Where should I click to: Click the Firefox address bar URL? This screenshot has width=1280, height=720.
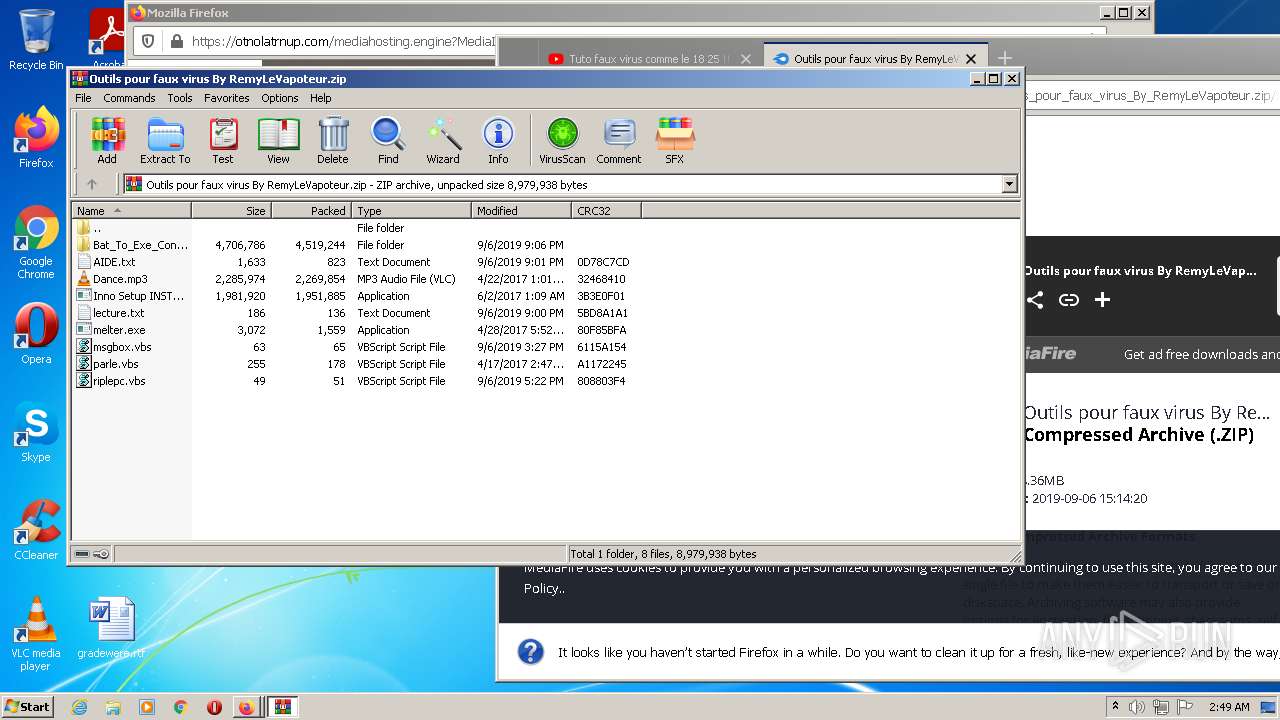(x=343, y=41)
